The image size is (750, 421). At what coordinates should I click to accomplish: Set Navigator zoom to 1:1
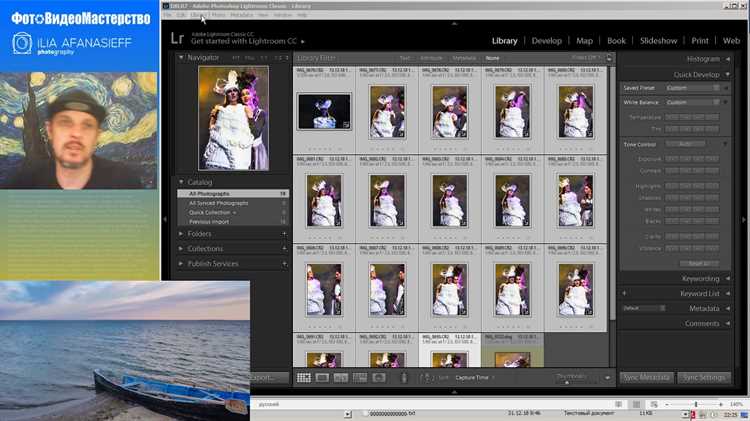[x=264, y=58]
